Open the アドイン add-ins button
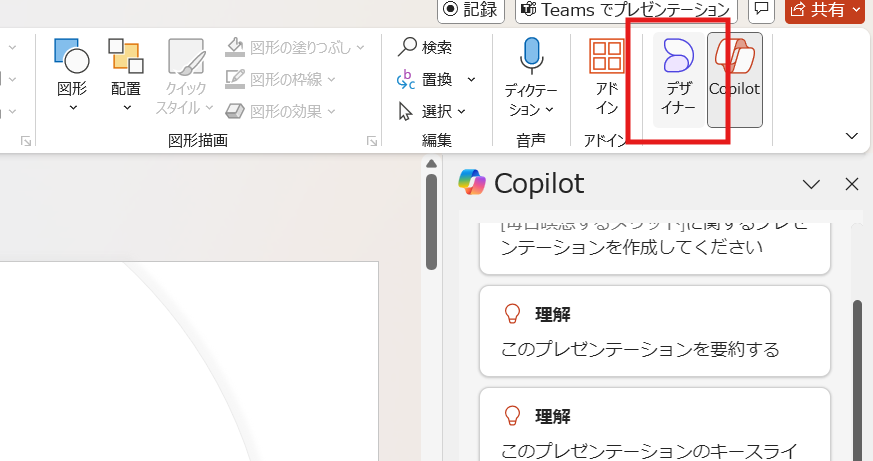Screen dimensions: 873x461 pos(607,75)
